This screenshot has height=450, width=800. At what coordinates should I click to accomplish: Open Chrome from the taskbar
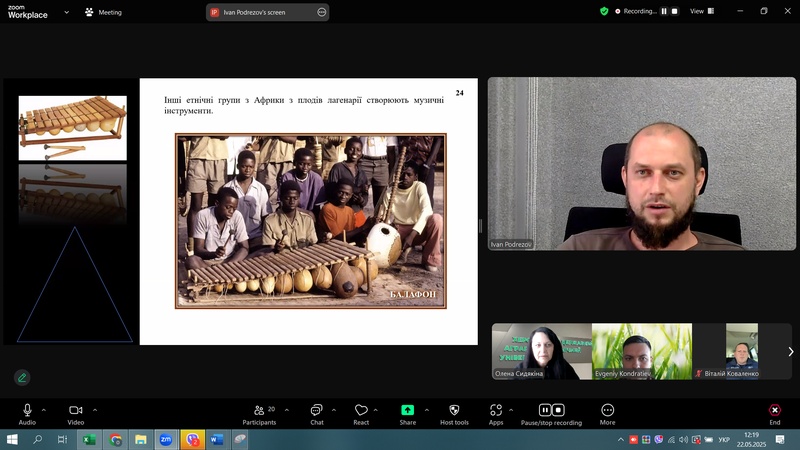(115, 439)
